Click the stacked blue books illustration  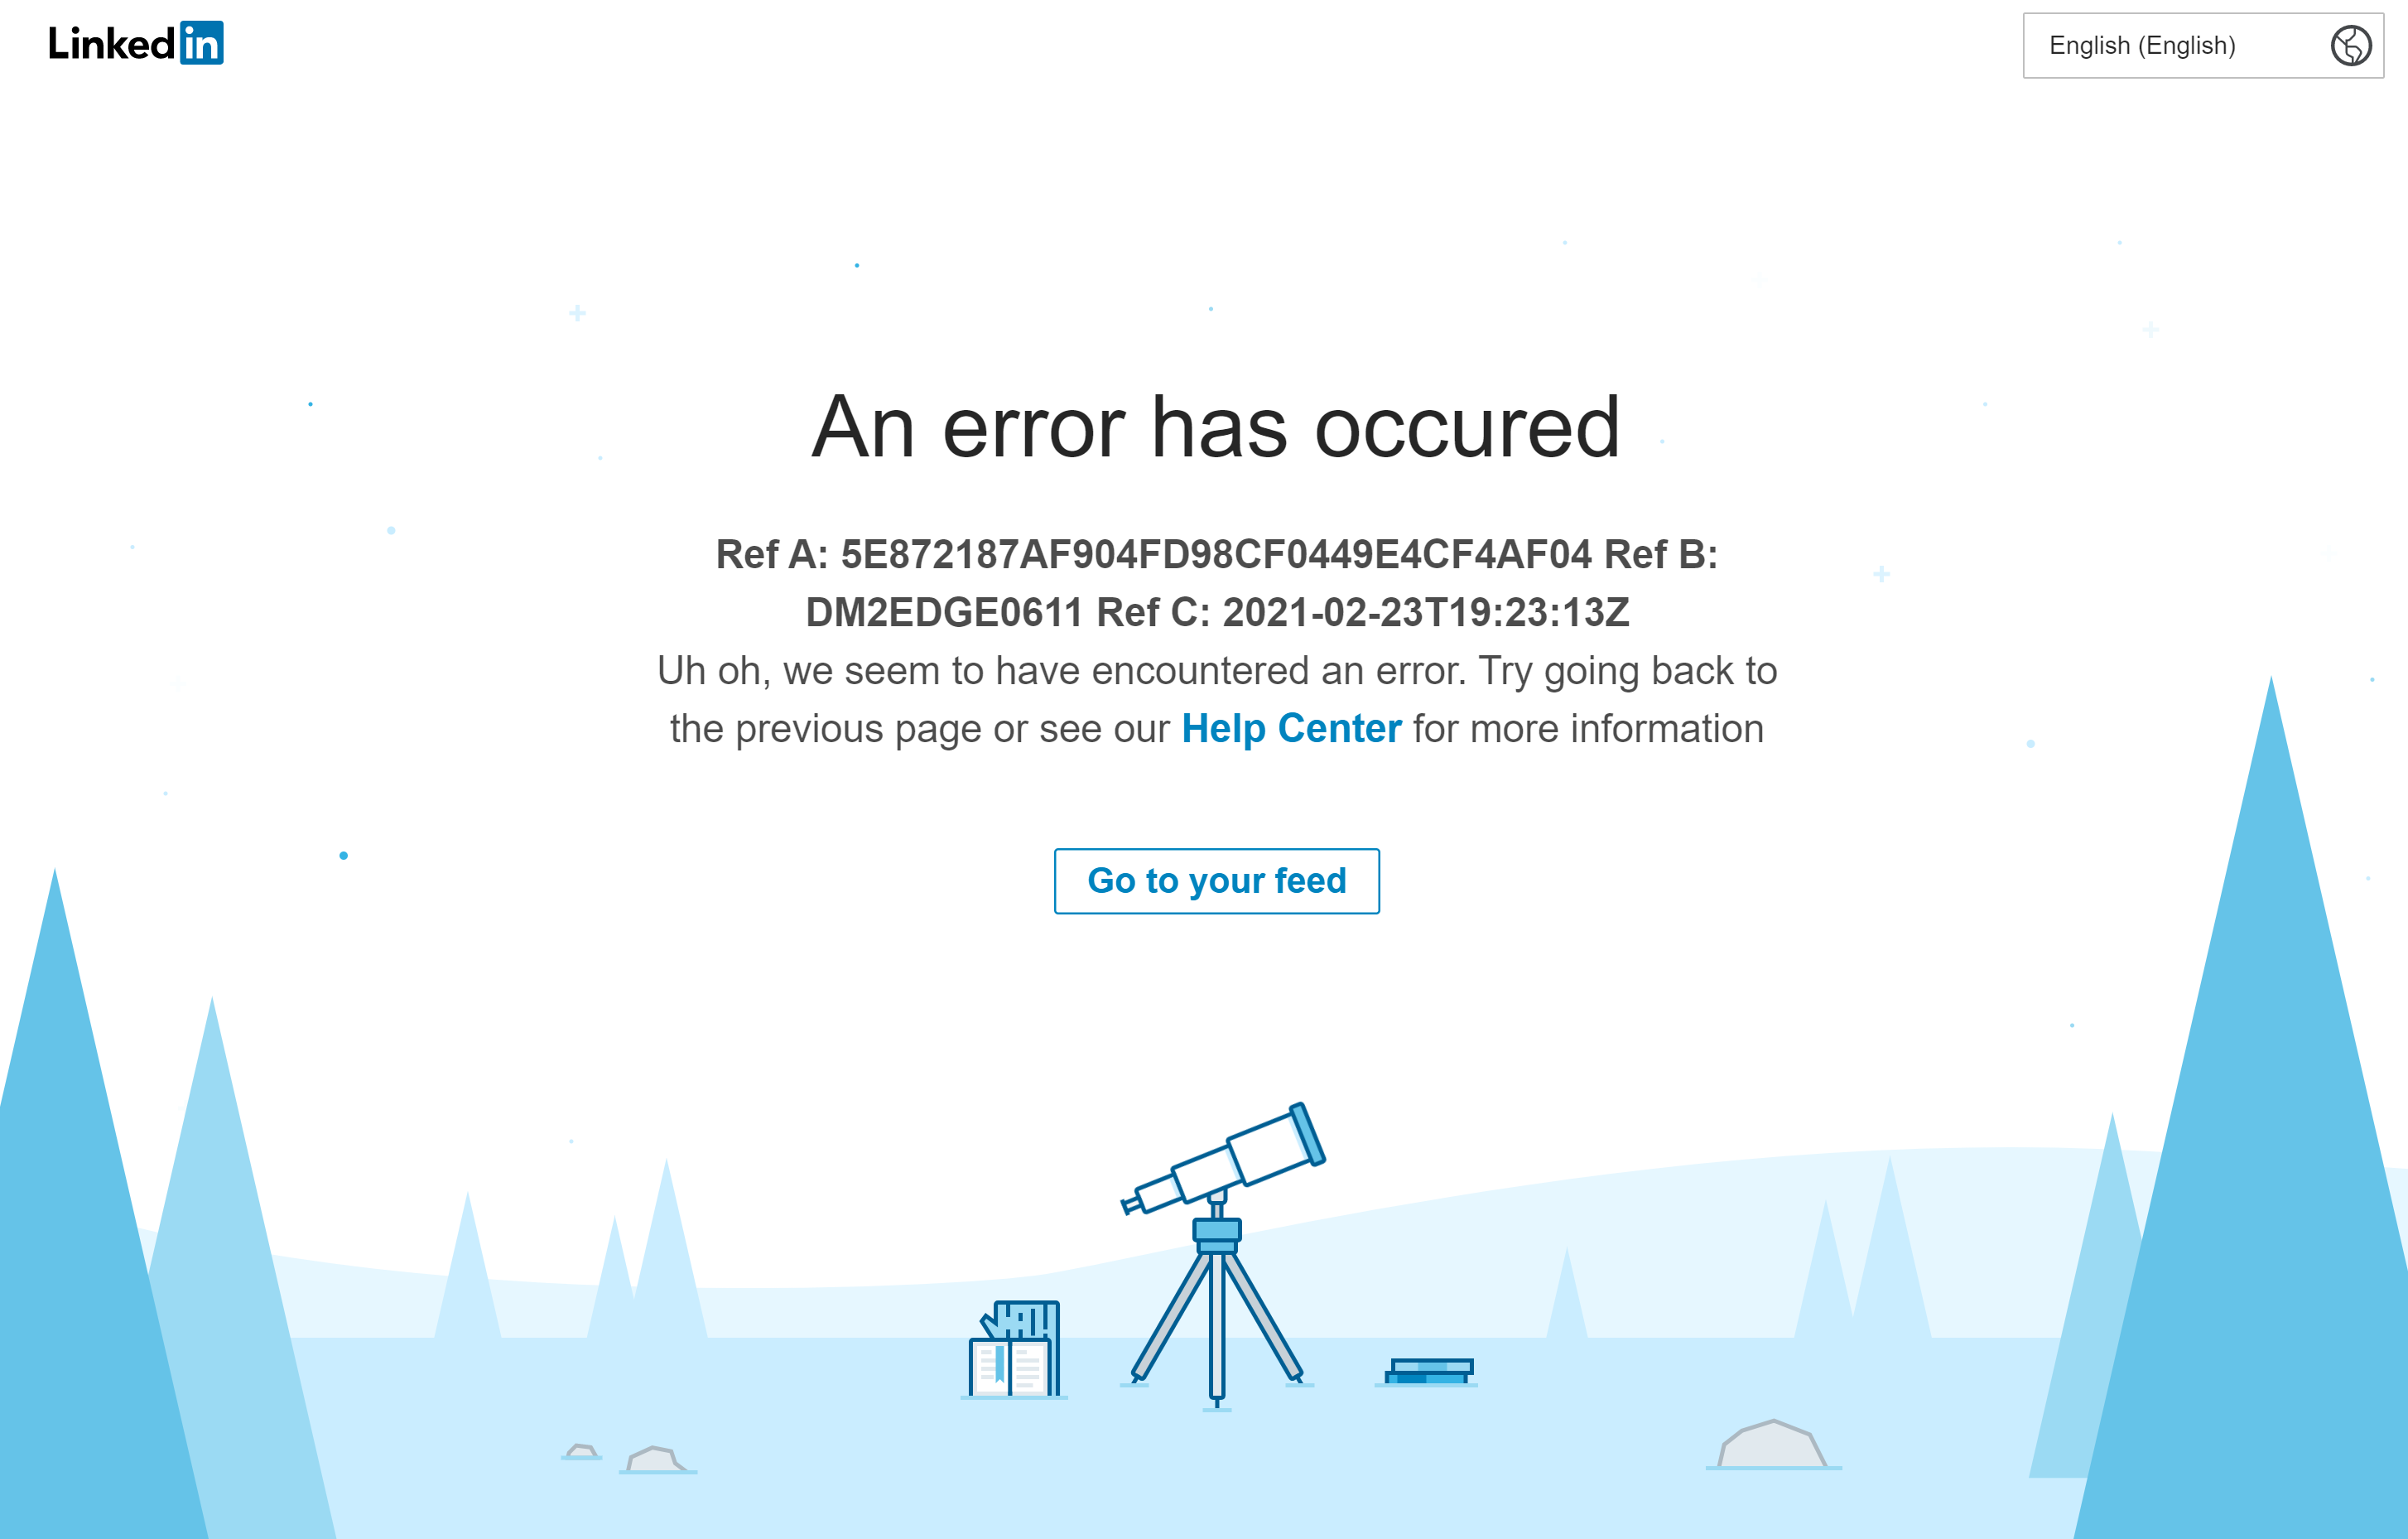[1428, 1371]
